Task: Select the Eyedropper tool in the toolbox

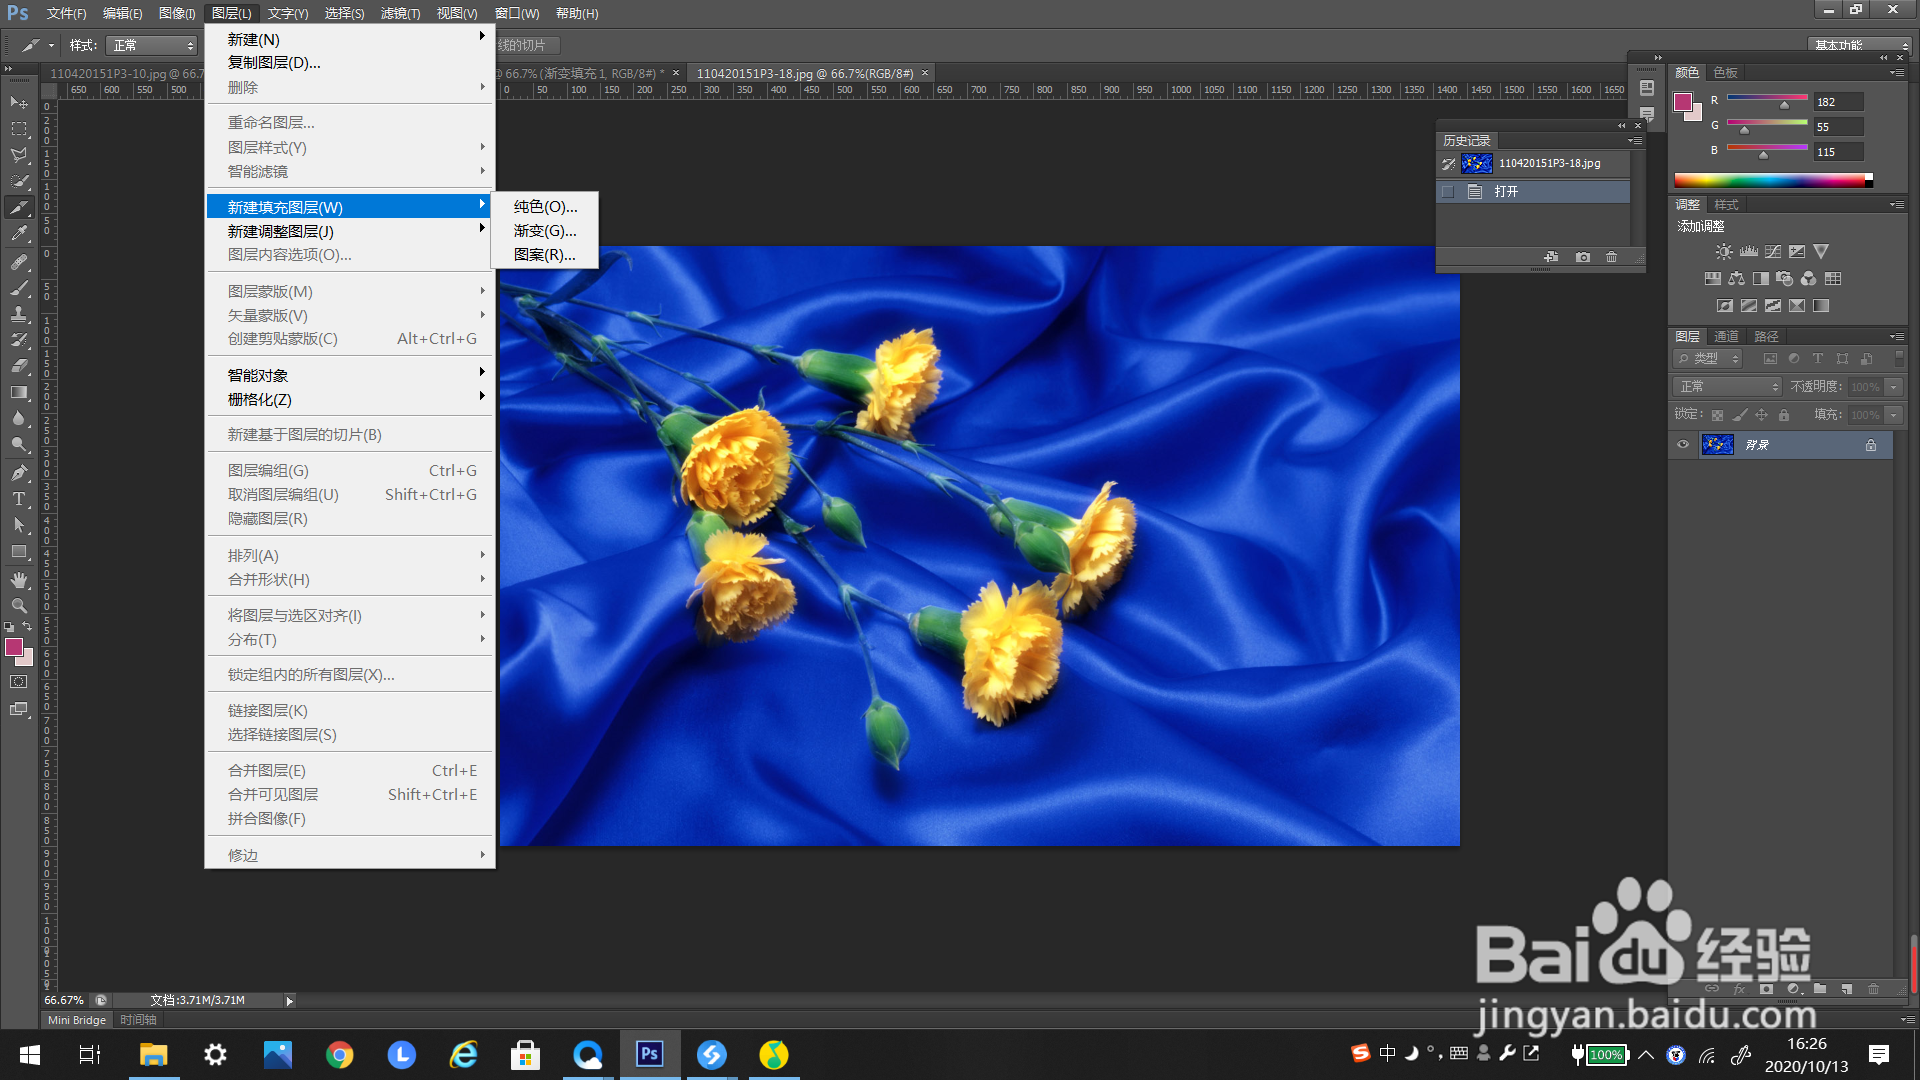Action: [19, 234]
